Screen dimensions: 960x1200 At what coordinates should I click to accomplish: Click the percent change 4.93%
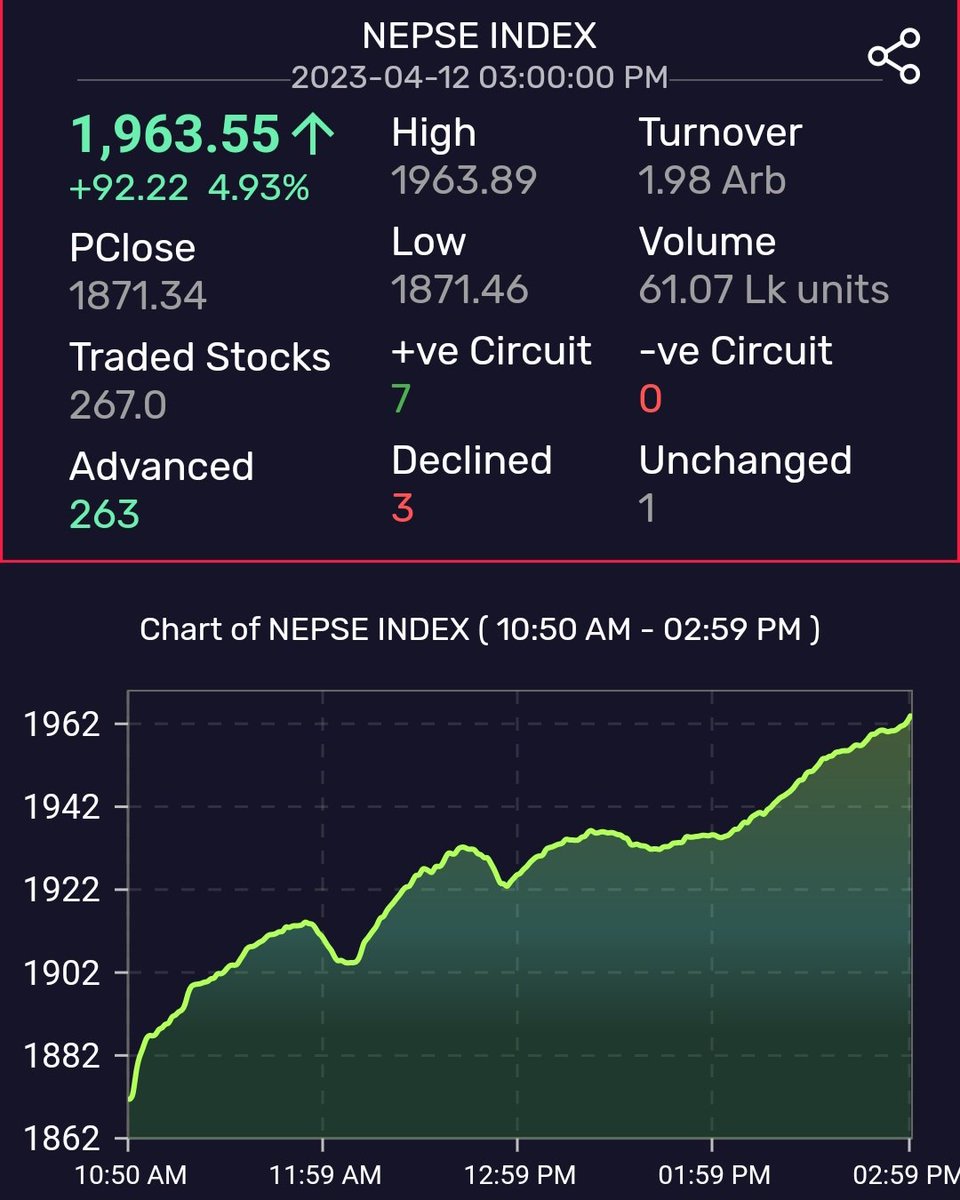259,188
